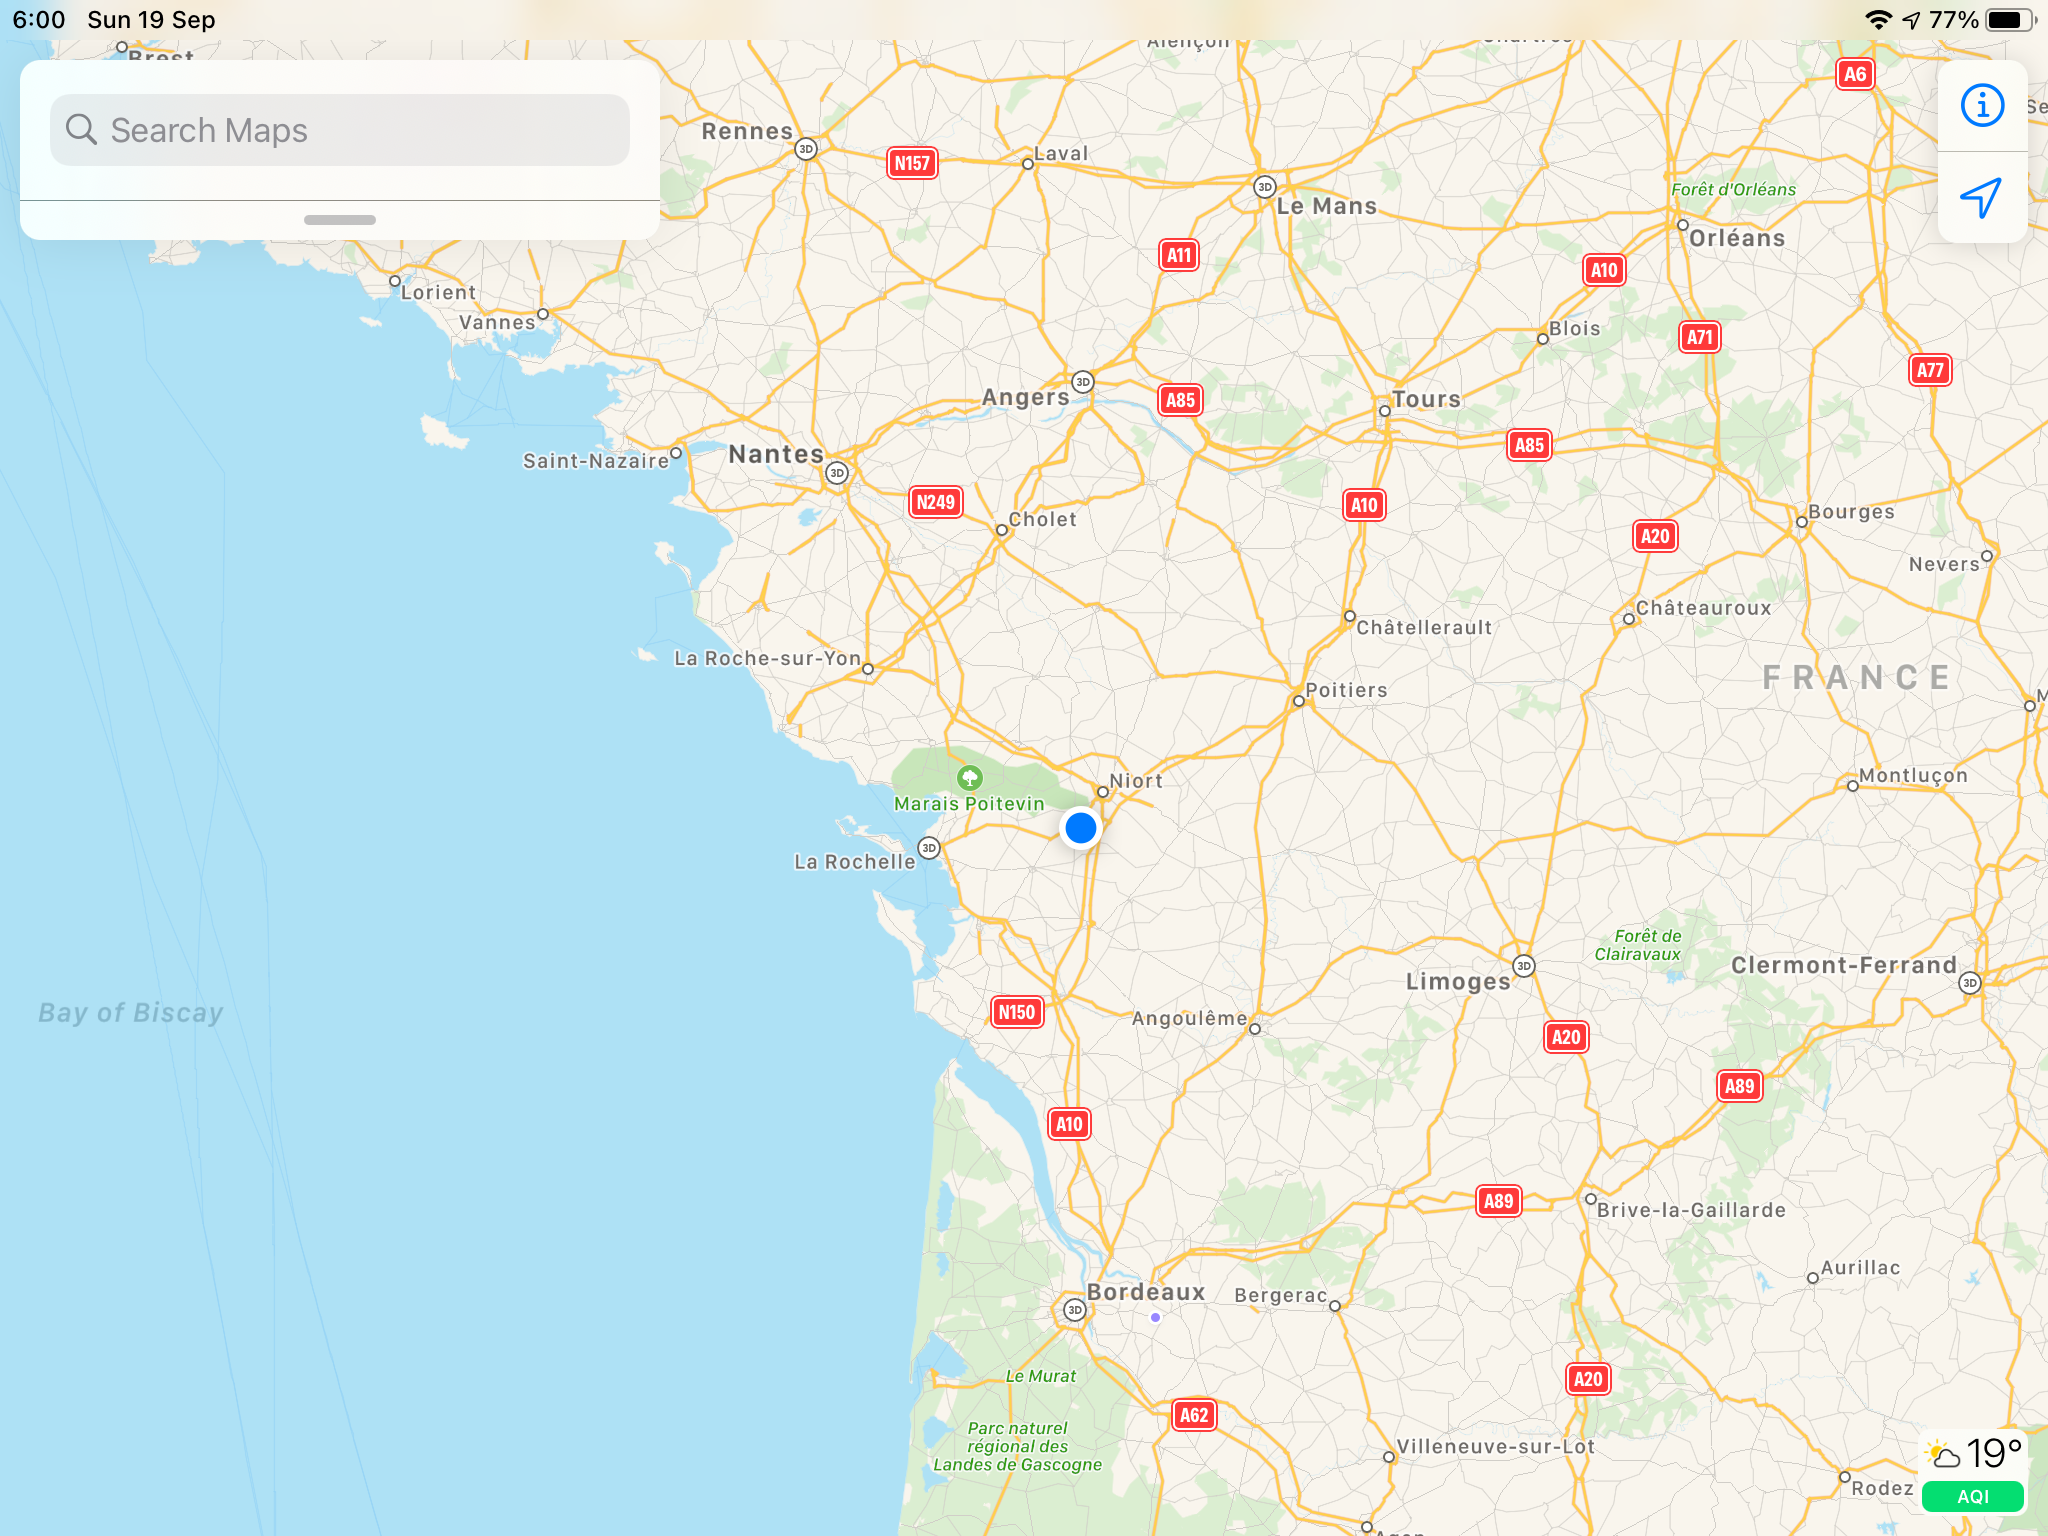Tap the Marais Poitevin park icon
Image resolution: width=2048 pixels, height=1536 pixels.
pyautogui.click(x=969, y=778)
